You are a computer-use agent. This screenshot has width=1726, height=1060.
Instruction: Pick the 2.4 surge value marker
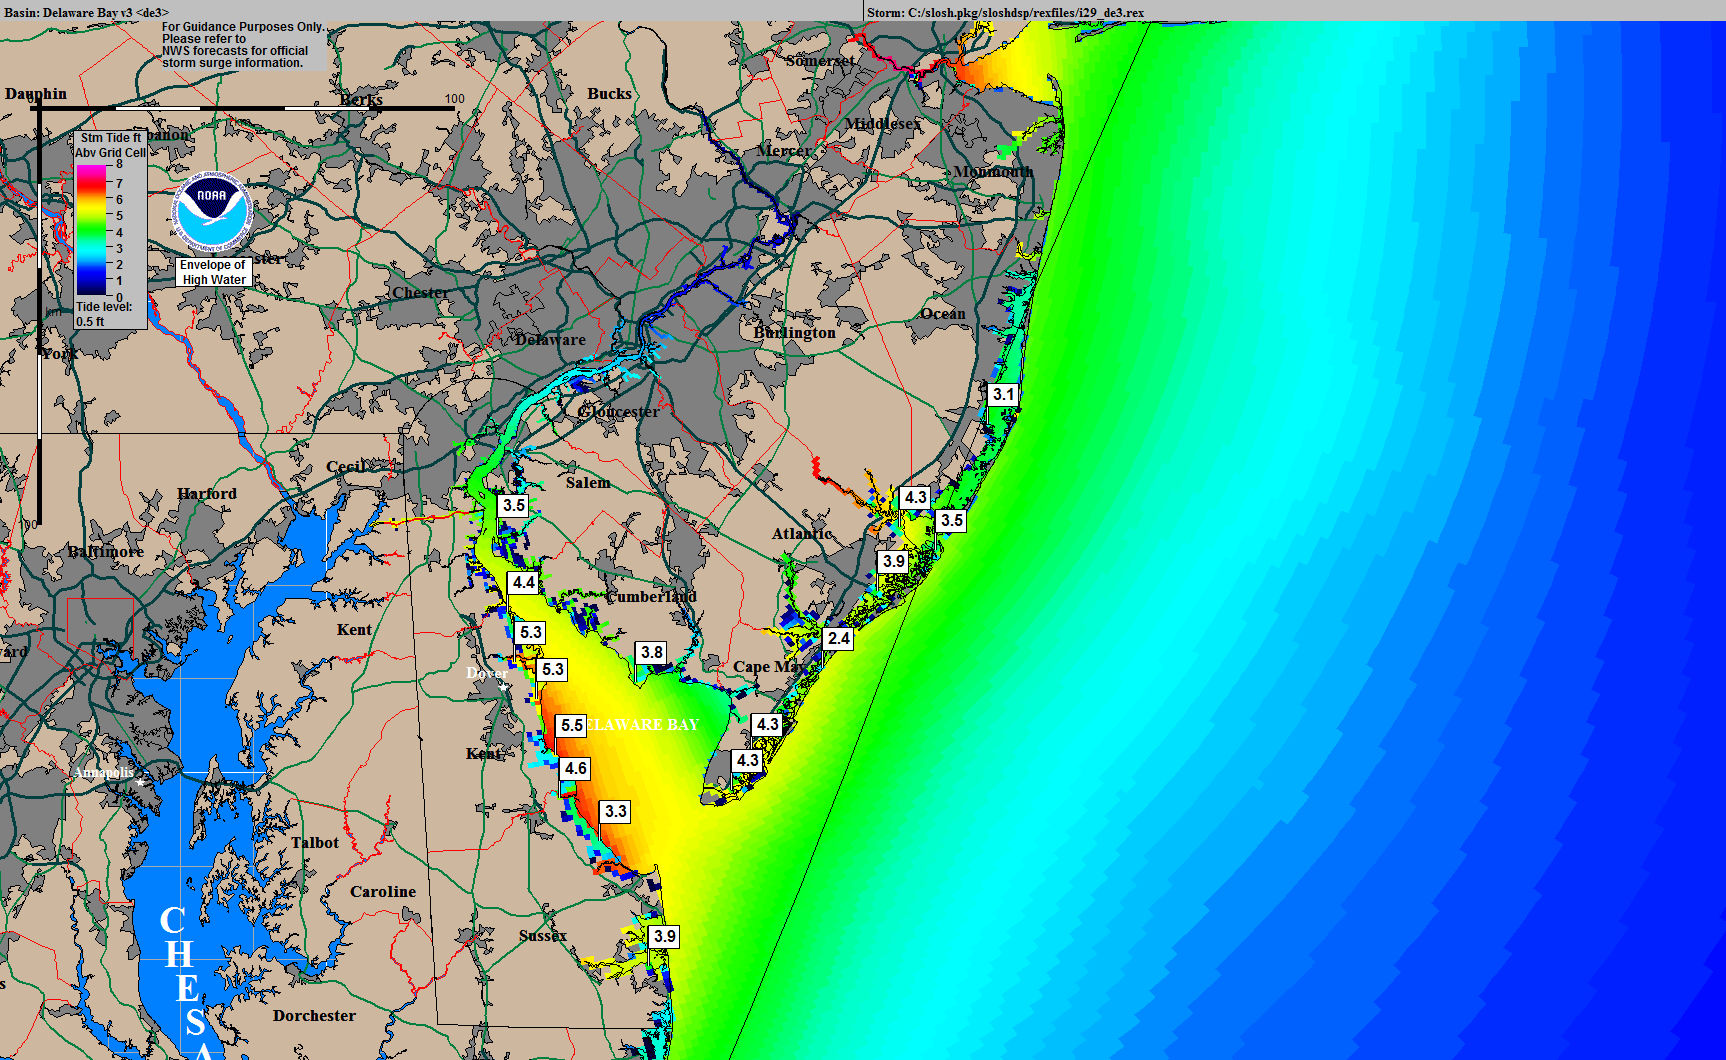pyautogui.click(x=838, y=639)
